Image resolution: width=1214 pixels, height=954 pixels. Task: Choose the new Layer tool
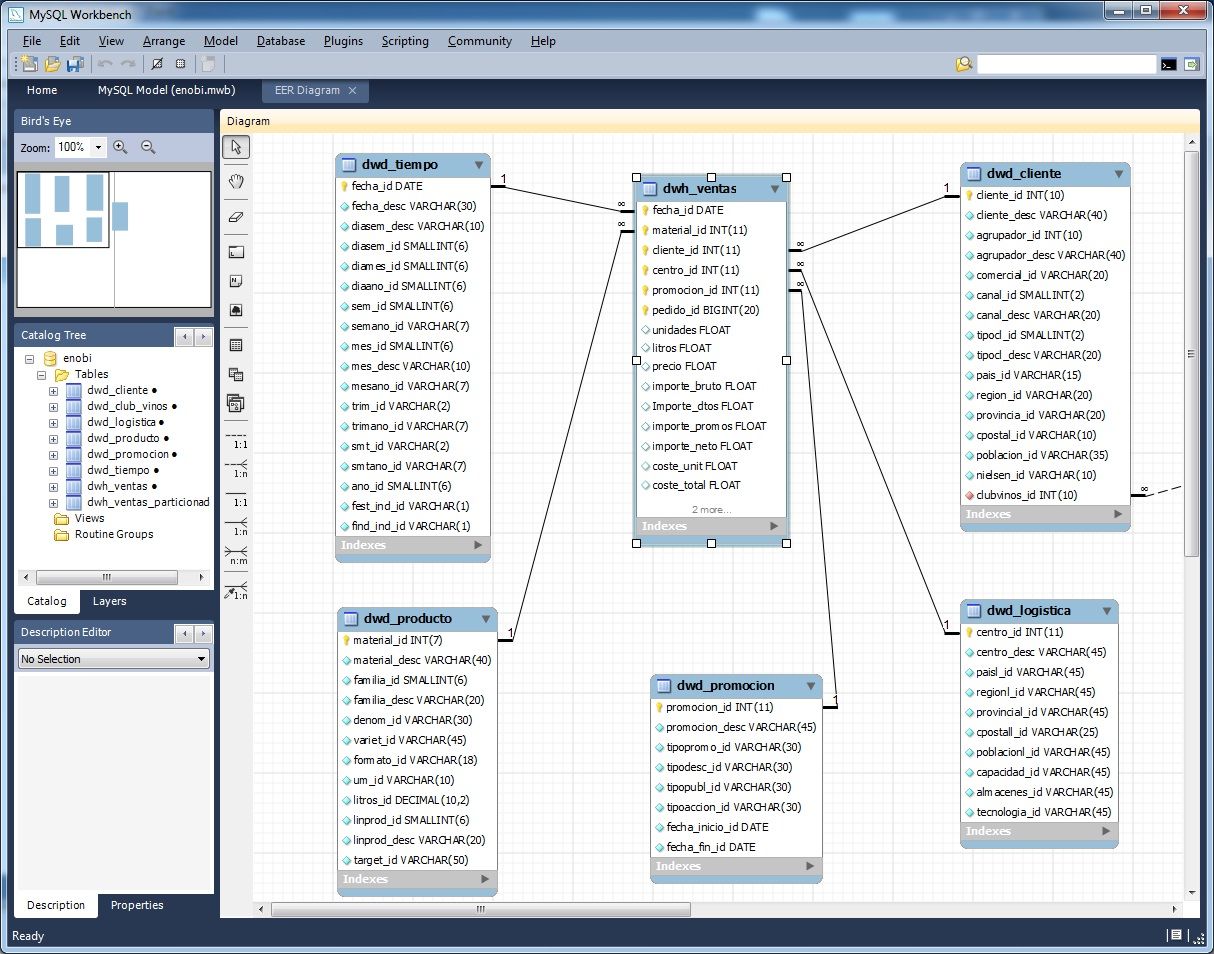coord(237,251)
